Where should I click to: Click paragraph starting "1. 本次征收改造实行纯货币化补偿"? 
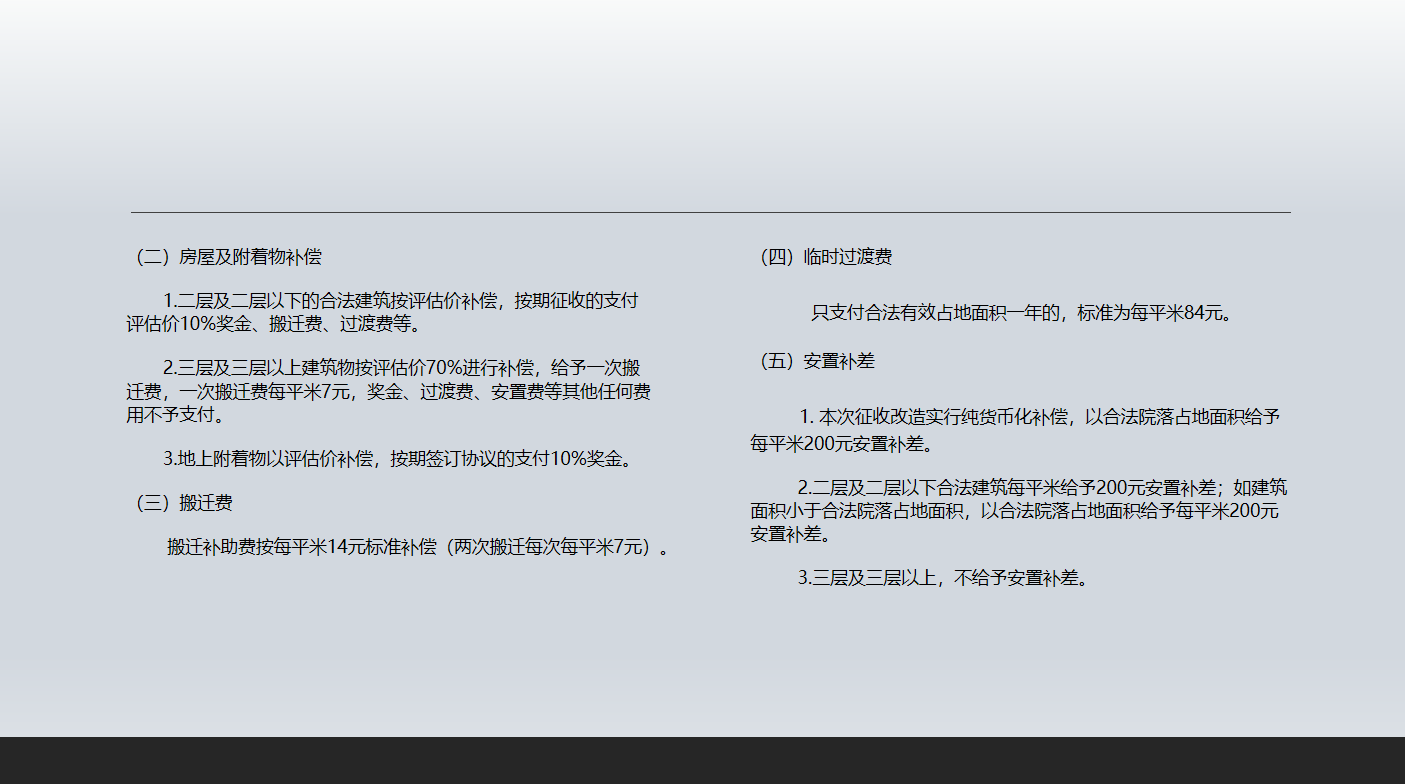[x=1016, y=430]
